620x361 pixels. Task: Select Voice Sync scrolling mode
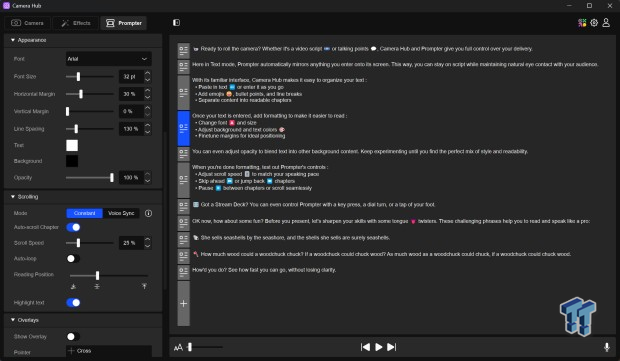(x=121, y=213)
